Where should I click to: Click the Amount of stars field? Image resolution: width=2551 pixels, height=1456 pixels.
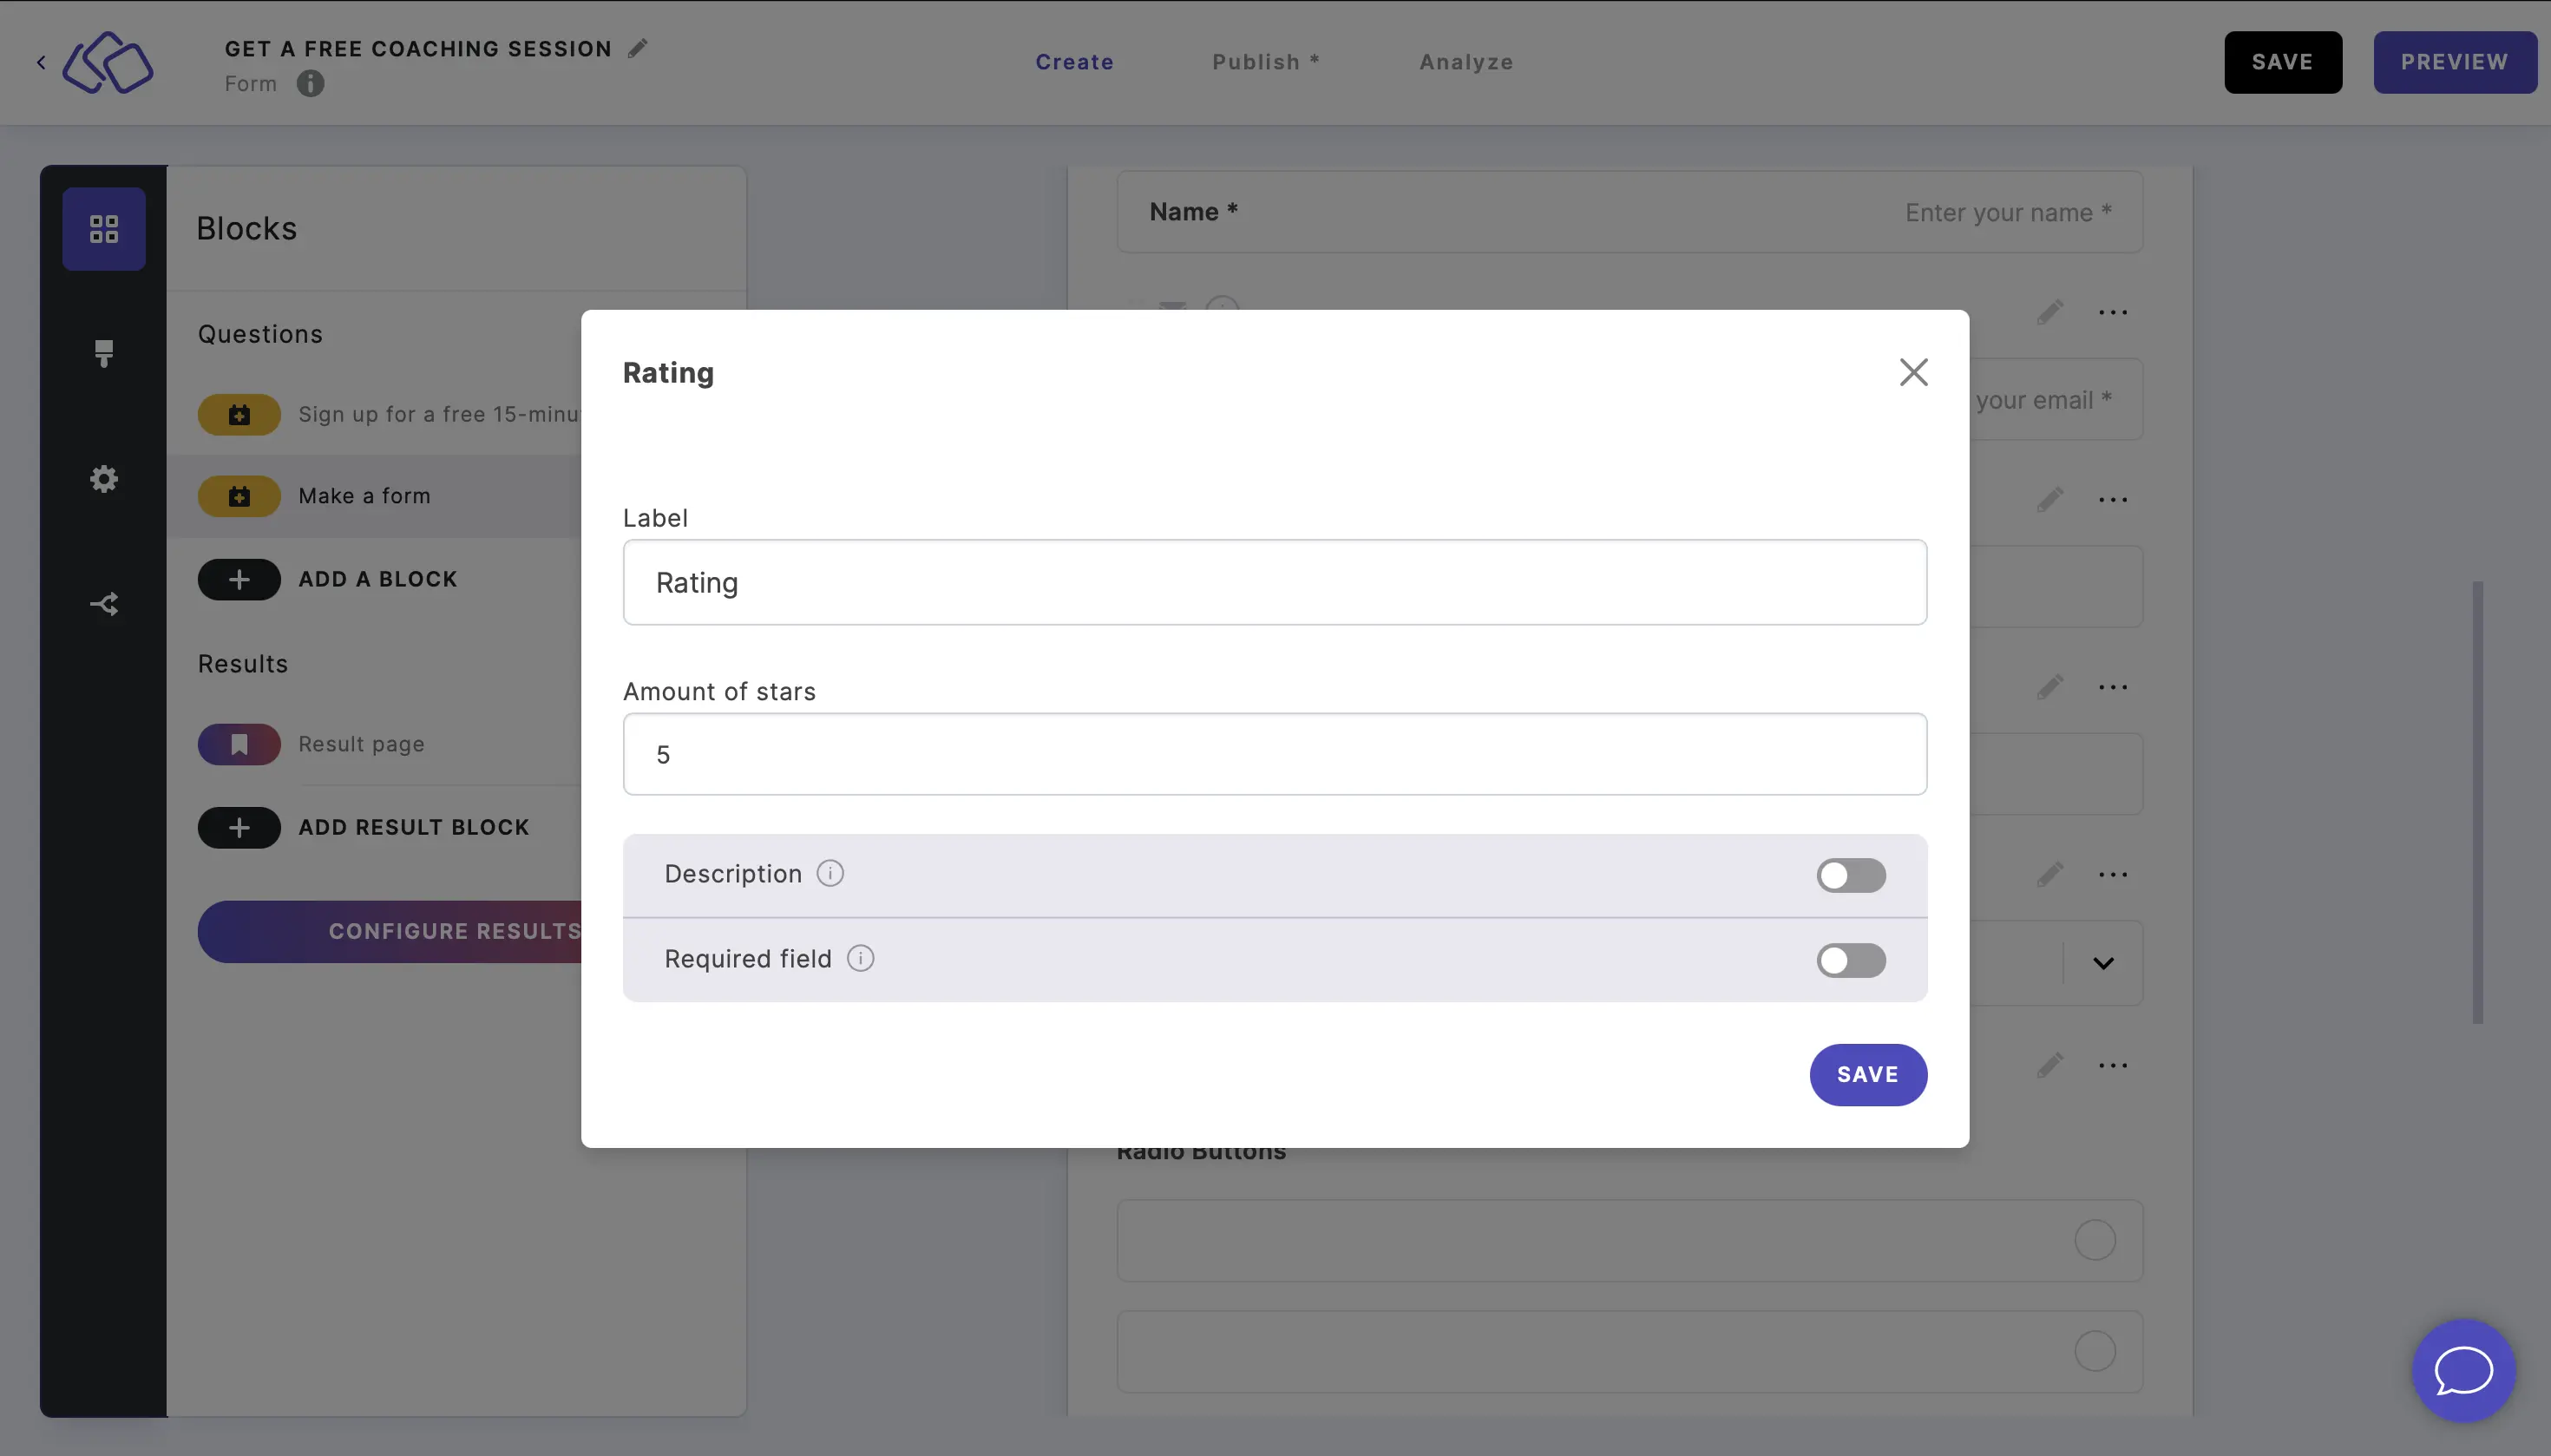pos(1274,754)
